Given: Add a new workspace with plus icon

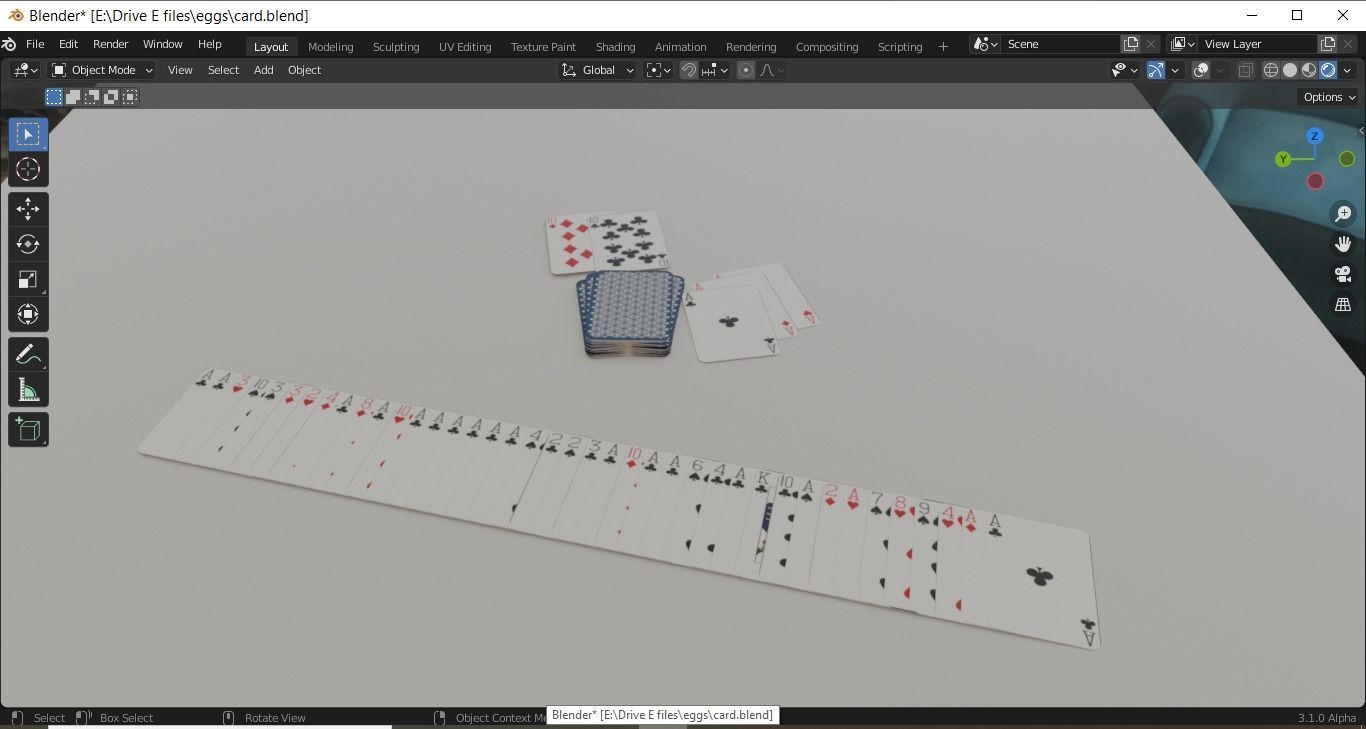Looking at the screenshot, I should tap(942, 47).
